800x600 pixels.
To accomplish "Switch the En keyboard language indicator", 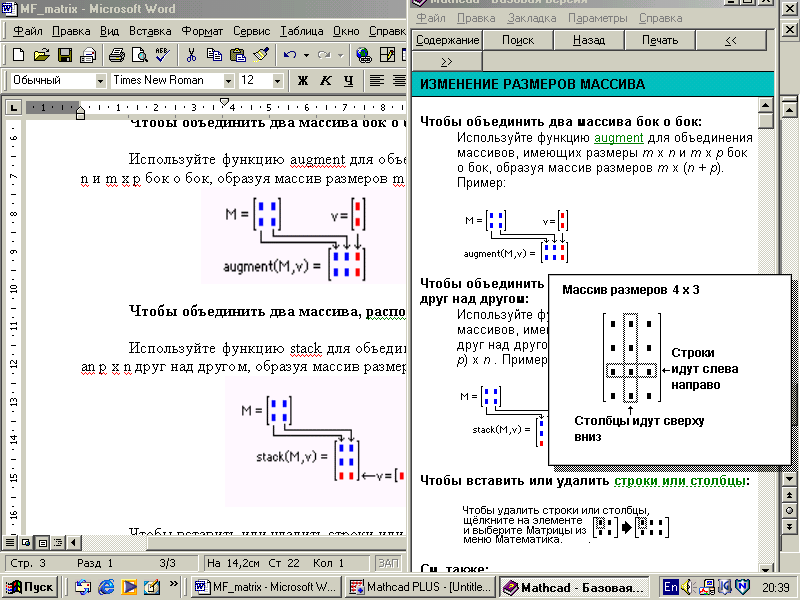I will (670, 587).
